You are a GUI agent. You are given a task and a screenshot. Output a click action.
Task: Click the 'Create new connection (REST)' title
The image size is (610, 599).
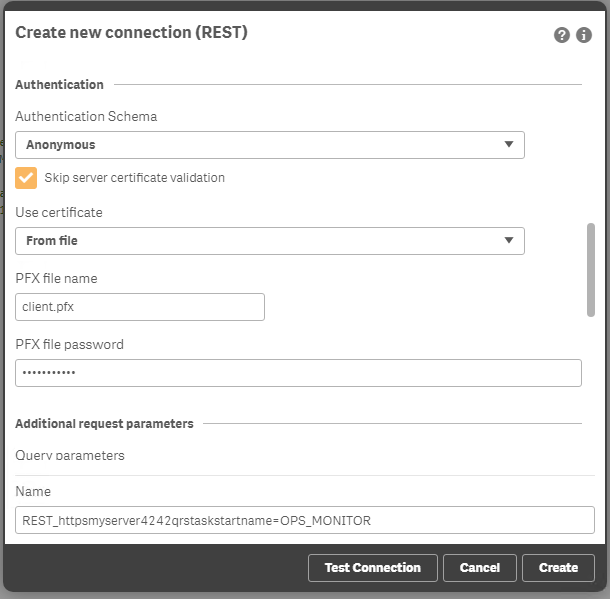[132, 33]
